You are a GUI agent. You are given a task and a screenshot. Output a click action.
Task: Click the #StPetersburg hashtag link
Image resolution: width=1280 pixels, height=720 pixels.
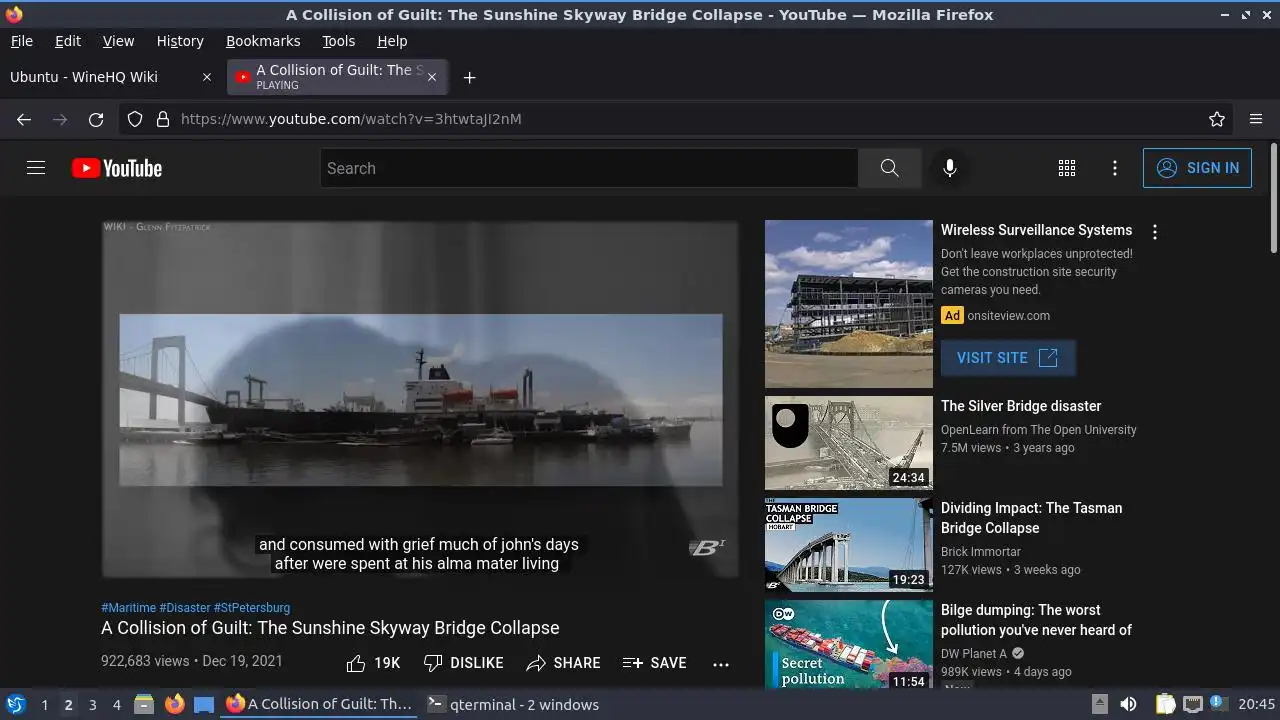(x=252, y=607)
